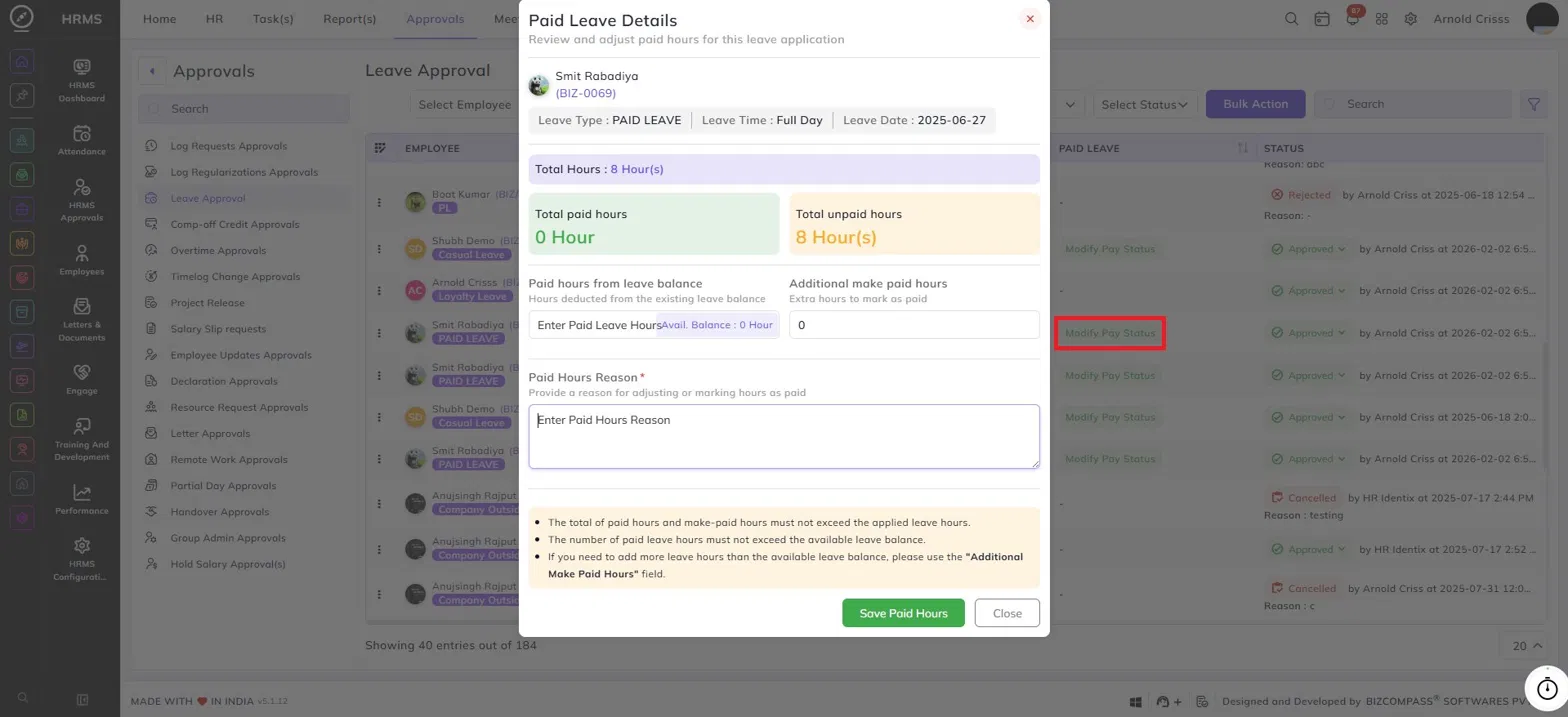Click the Employee Updates Approvals icon

(x=151, y=355)
